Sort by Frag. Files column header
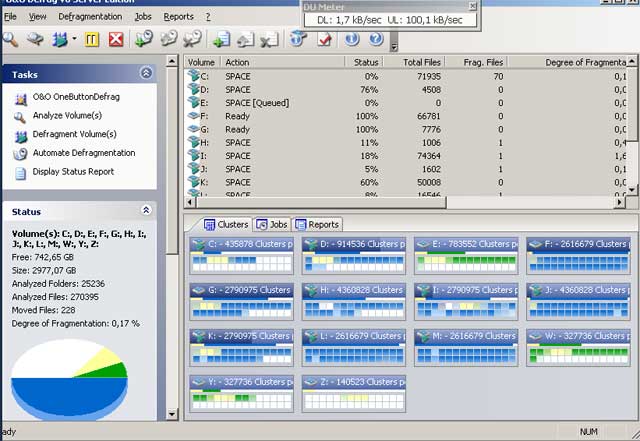Image resolution: width=640 pixels, height=441 pixels. (476, 62)
